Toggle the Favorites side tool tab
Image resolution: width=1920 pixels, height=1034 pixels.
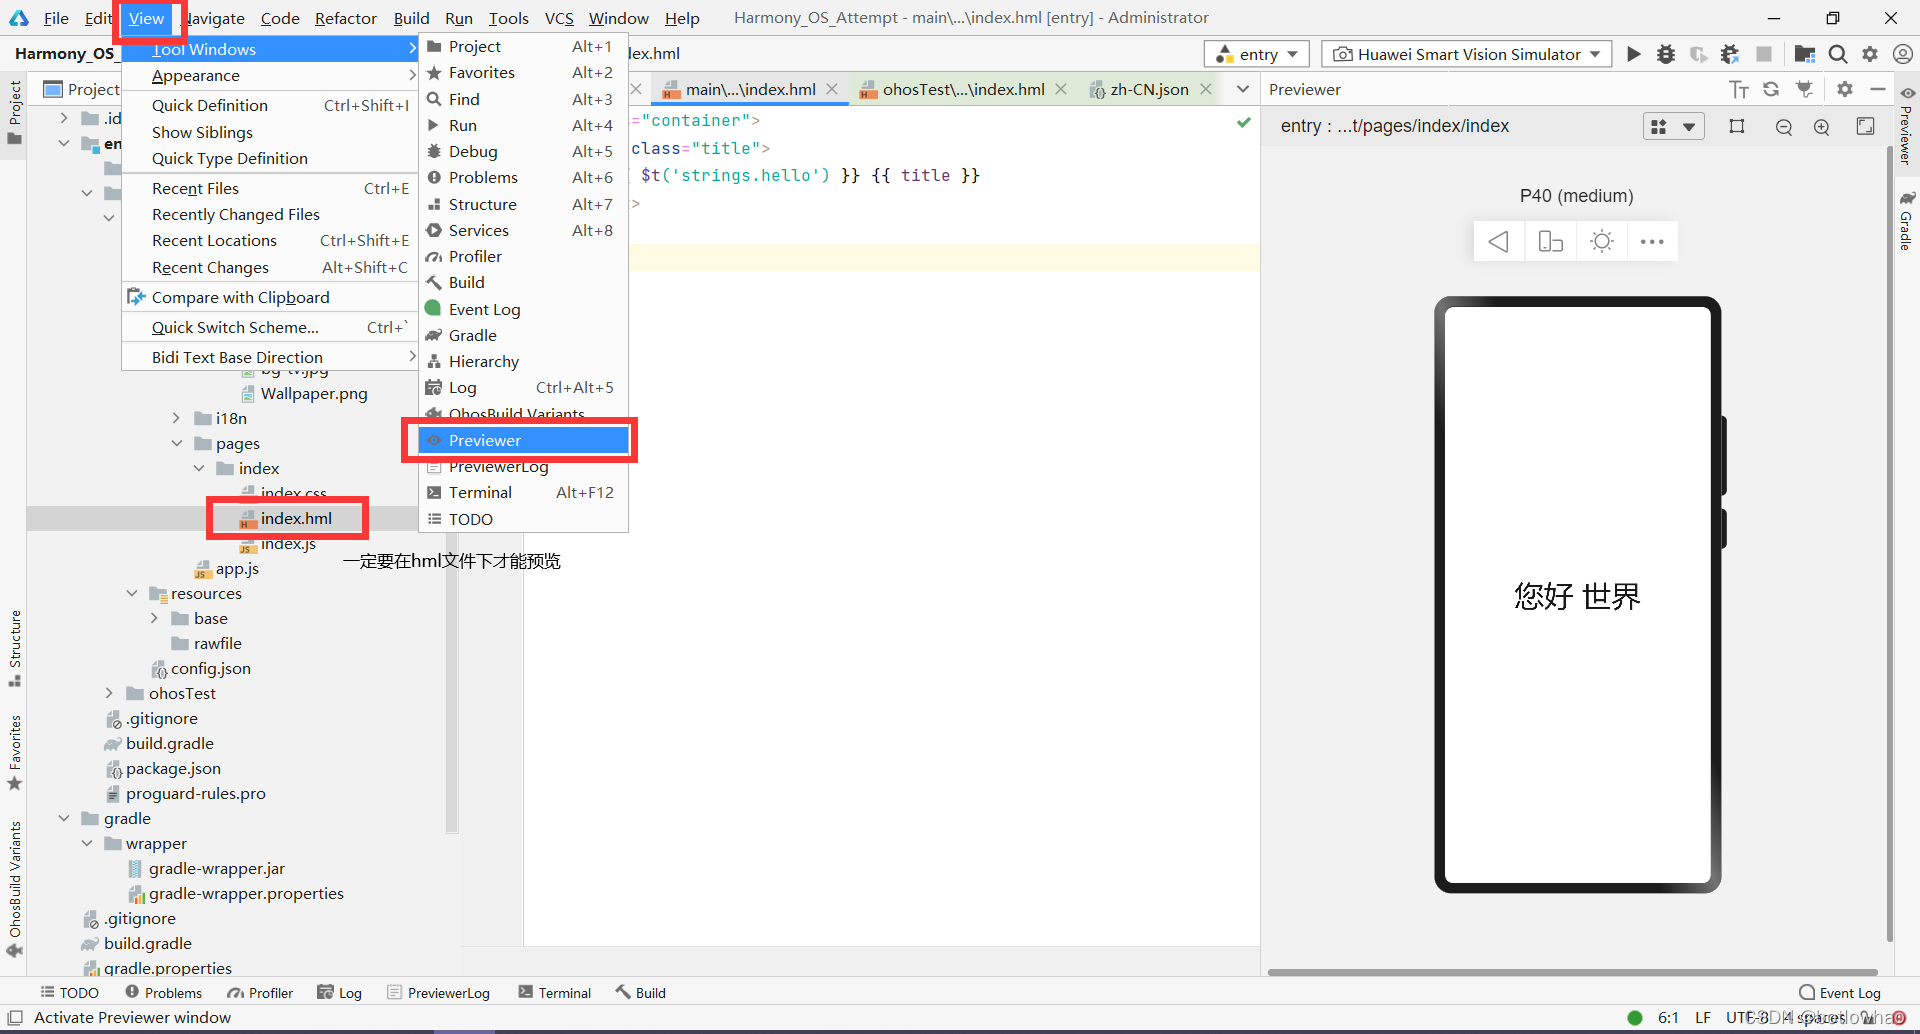click(14, 752)
